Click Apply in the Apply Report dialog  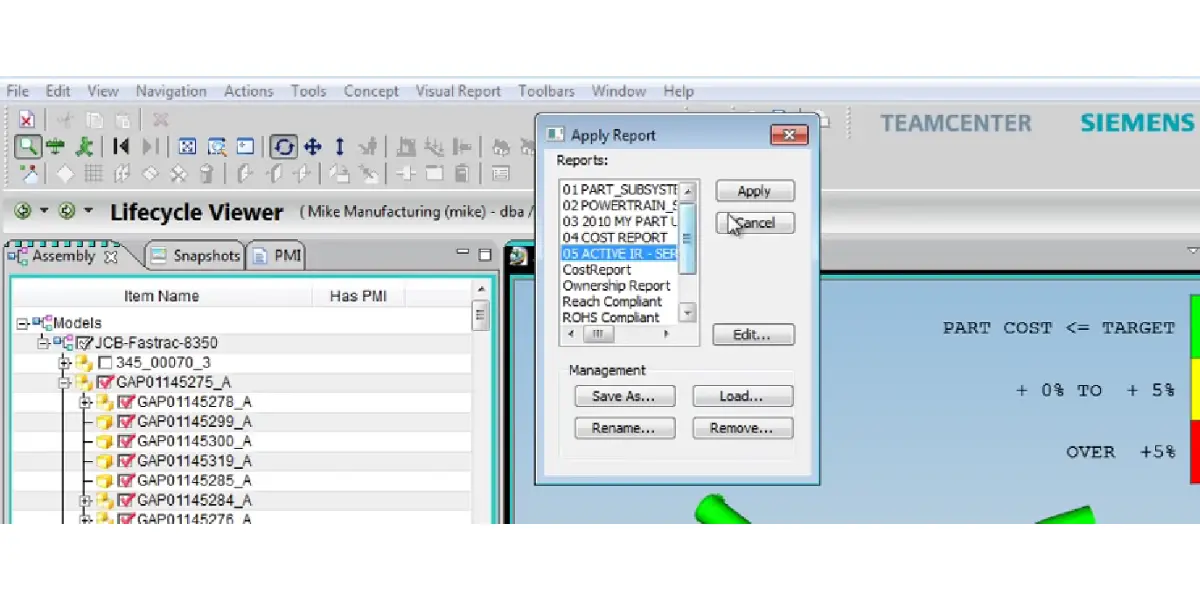[x=754, y=191]
